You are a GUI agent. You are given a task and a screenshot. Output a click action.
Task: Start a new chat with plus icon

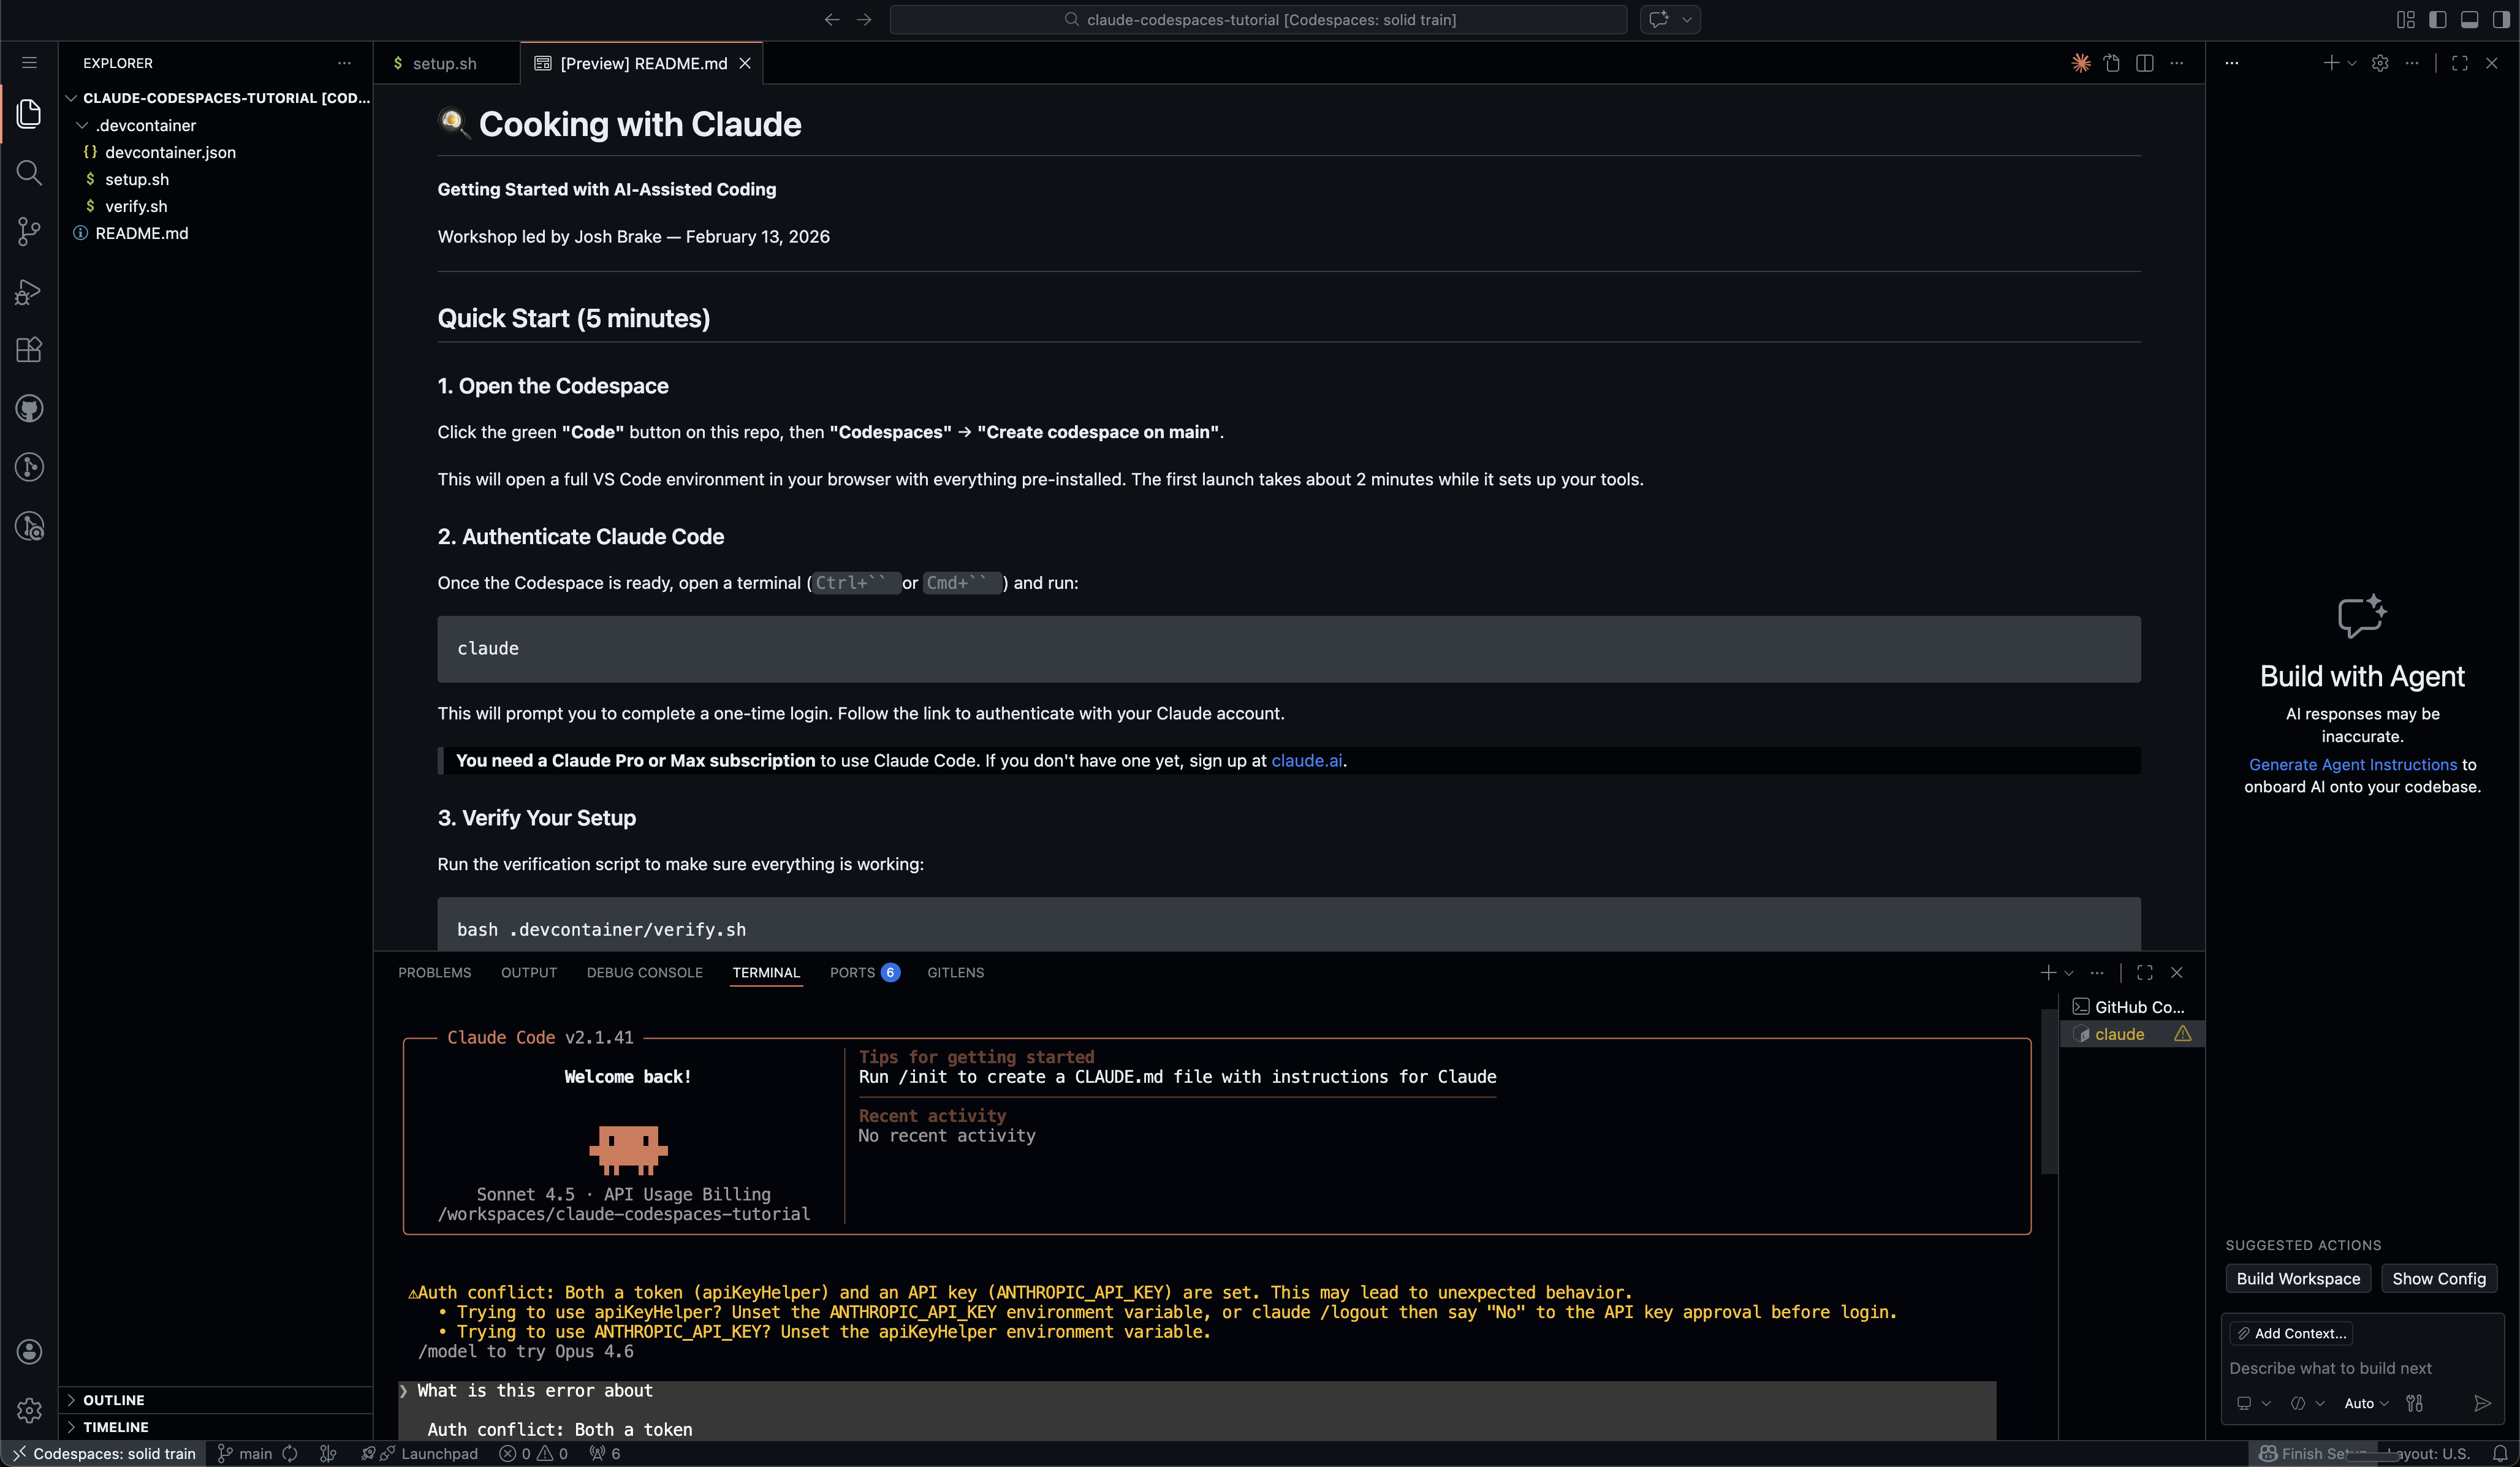[2331, 63]
